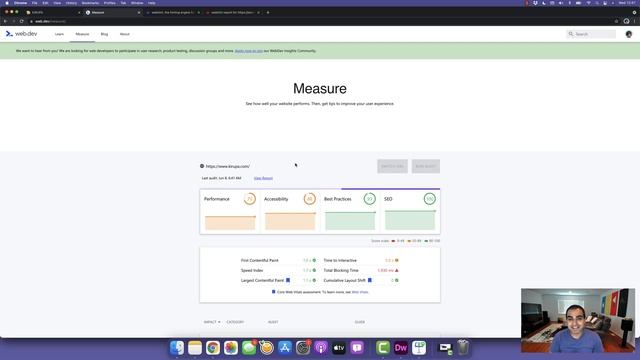
Task: Select the Measure nav item
Action: pos(82,34)
